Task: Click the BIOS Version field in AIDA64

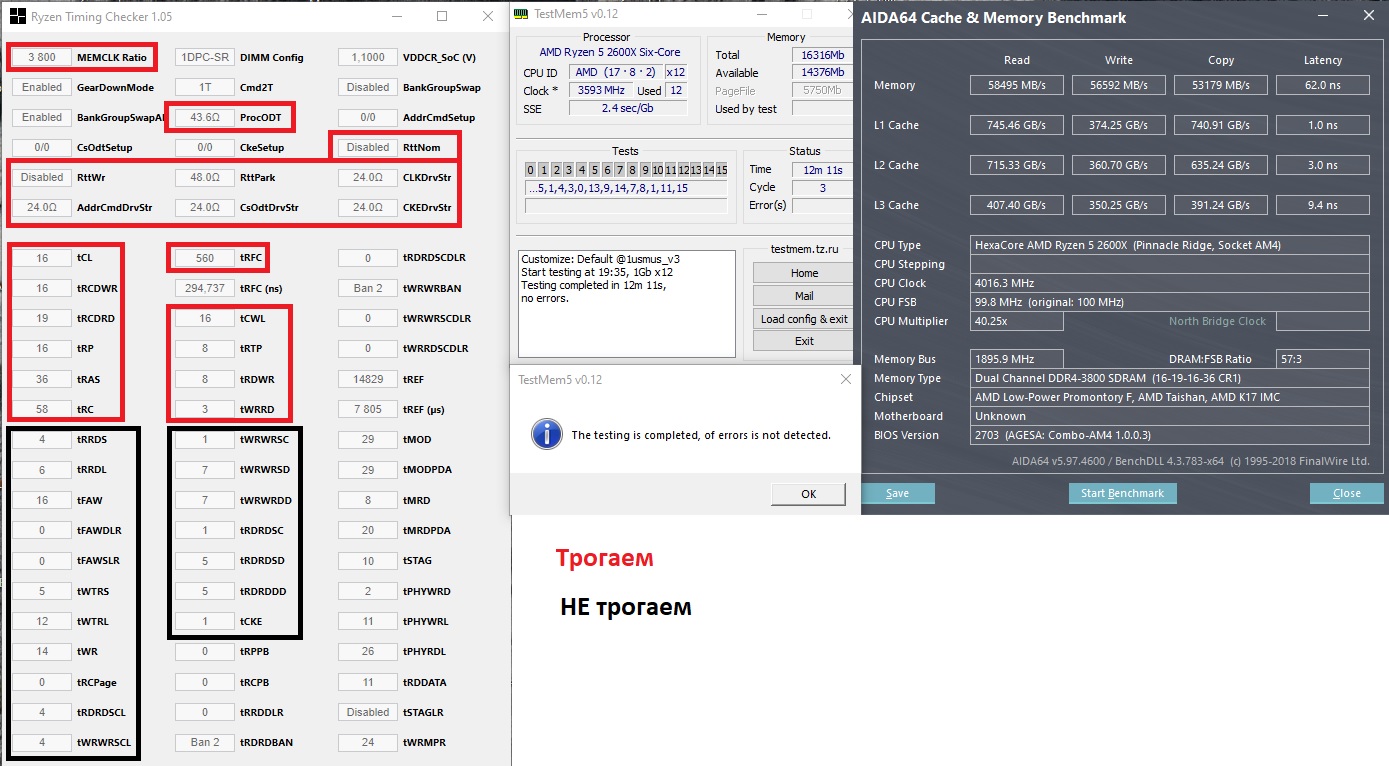Action: (x=1170, y=435)
